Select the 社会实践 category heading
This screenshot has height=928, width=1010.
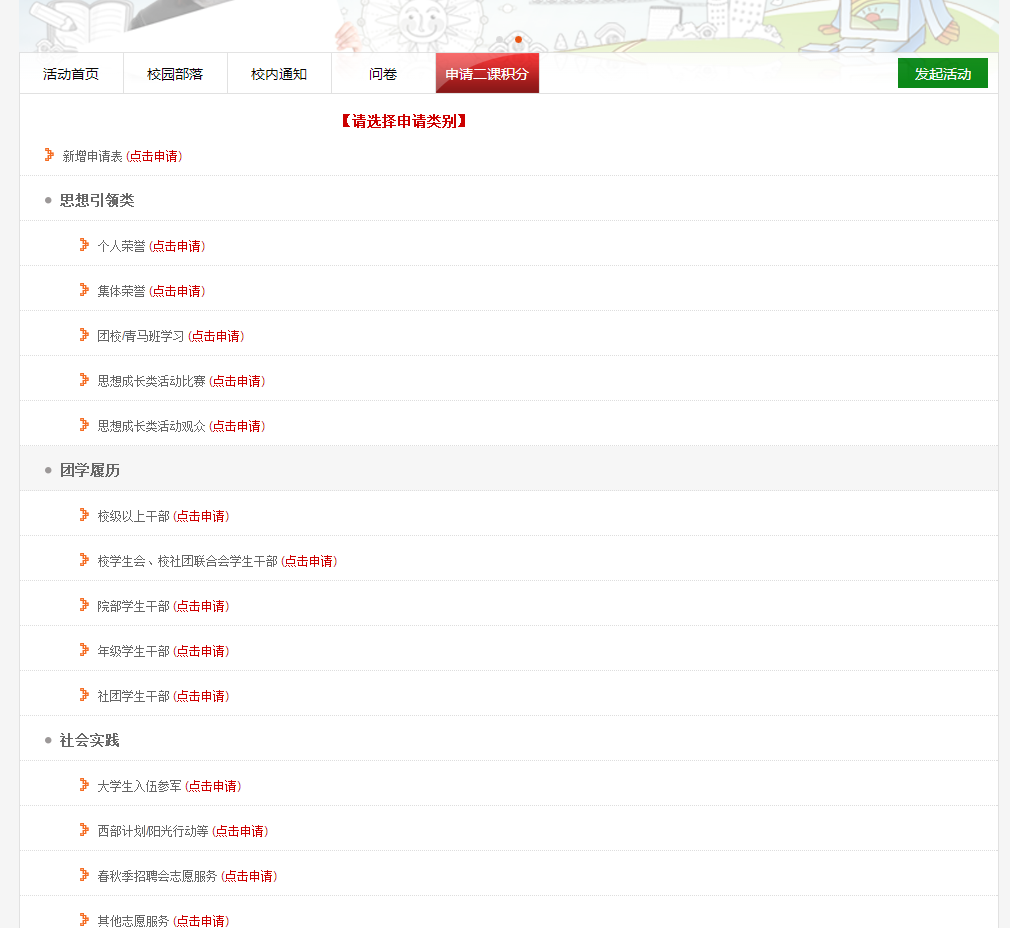(x=90, y=741)
